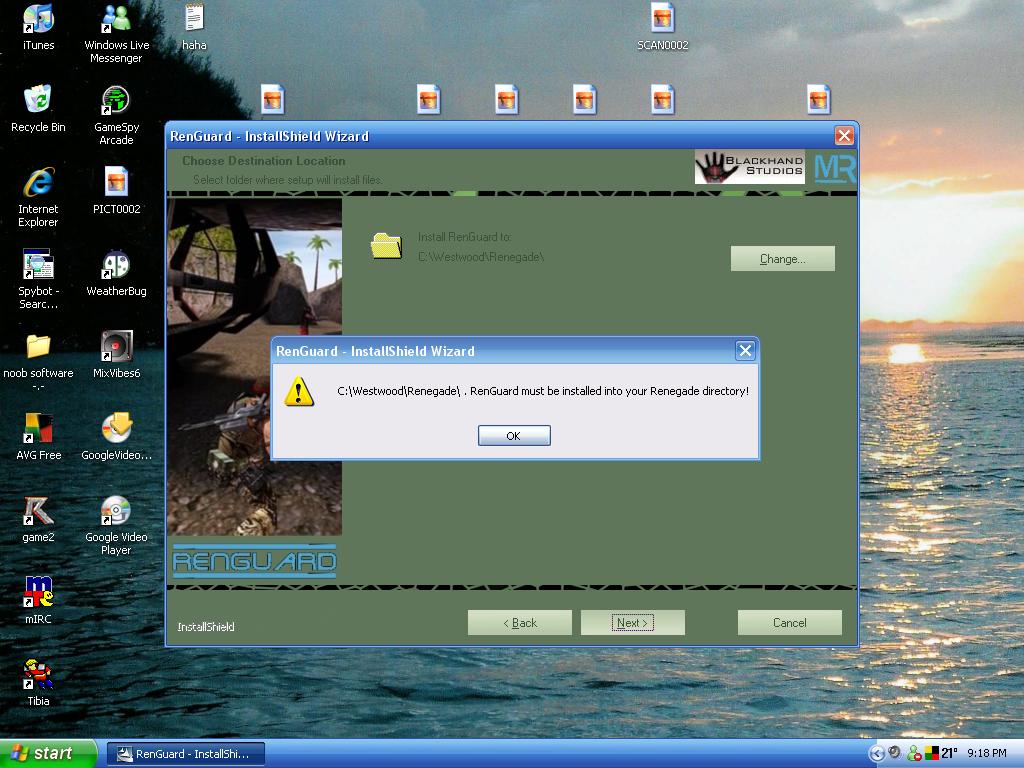This screenshot has width=1024, height=768.
Task: Select the Recycle Bin icon
Action: pyautogui.click(x=38, y=101)
